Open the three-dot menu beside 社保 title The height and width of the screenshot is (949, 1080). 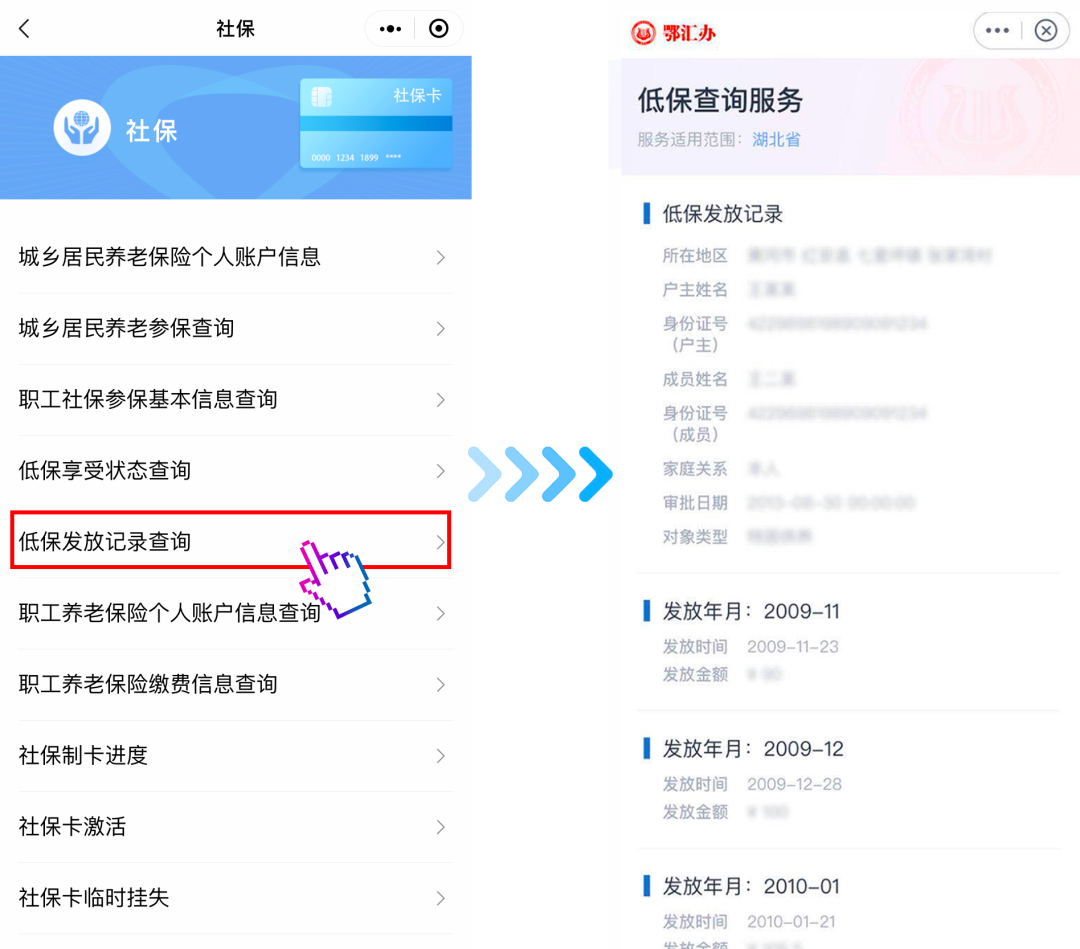tap(390, 29)
